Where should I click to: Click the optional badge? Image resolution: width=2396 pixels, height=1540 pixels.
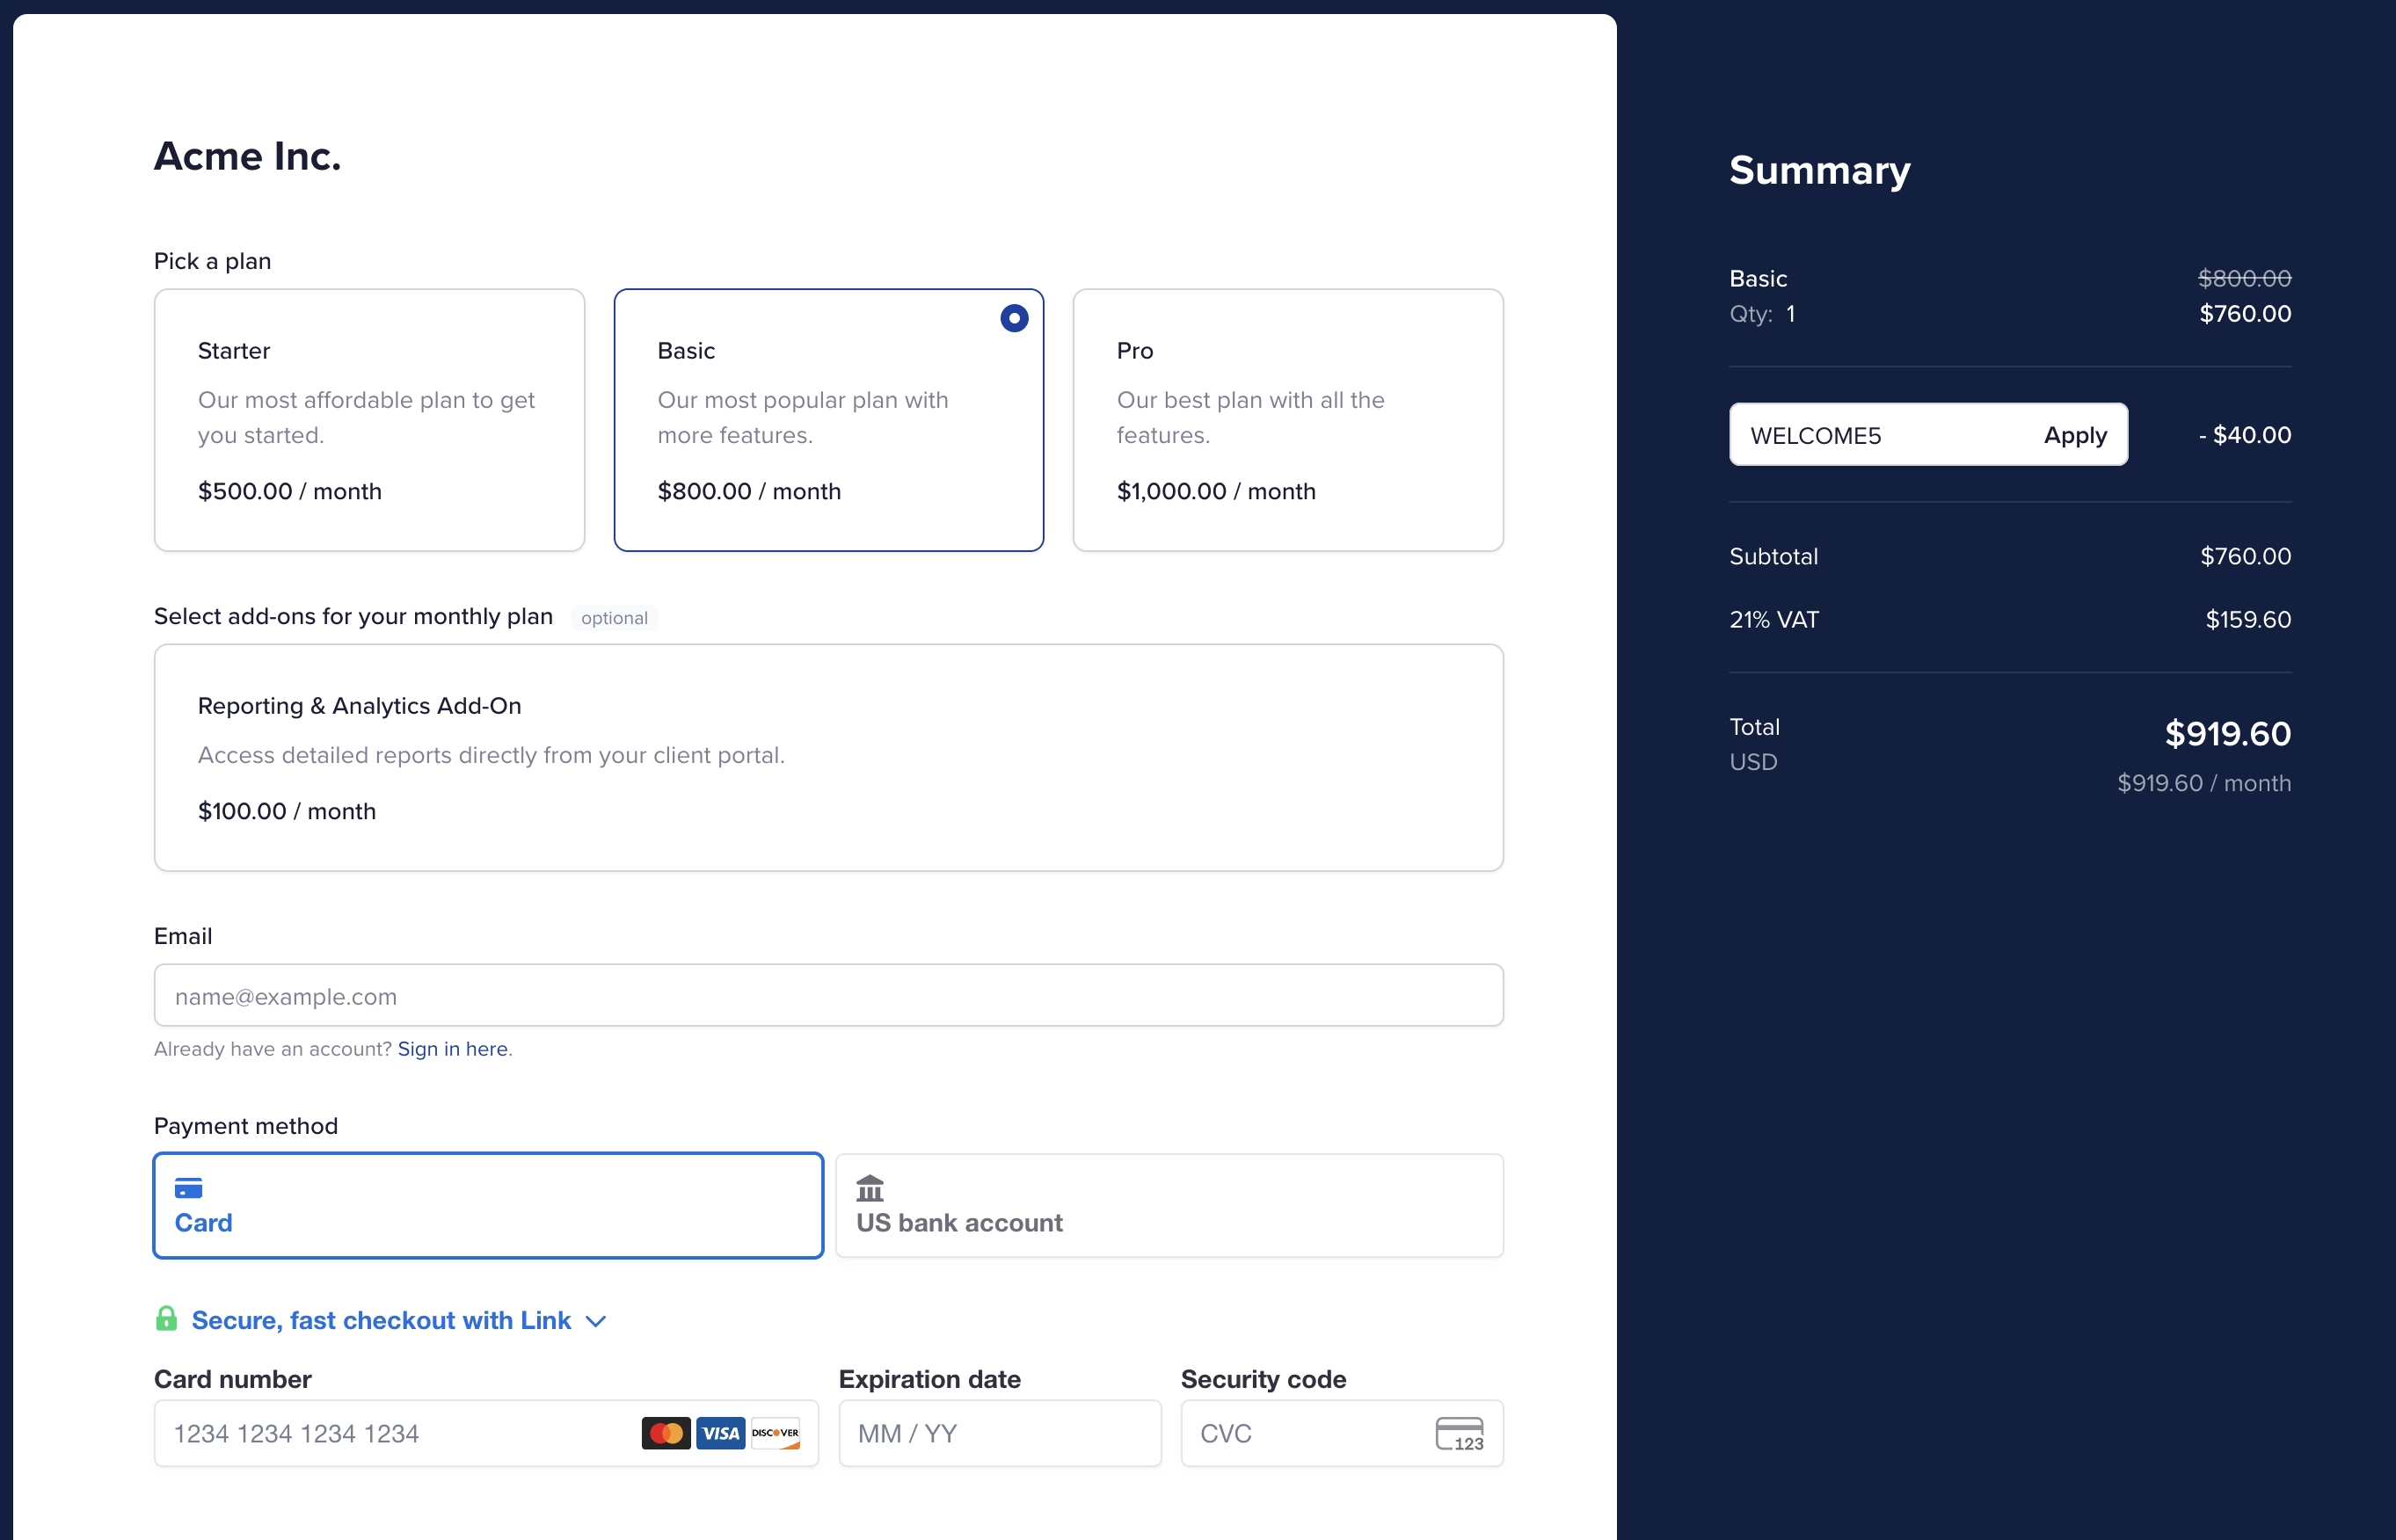pyautogui.click(x=614, y=618)
